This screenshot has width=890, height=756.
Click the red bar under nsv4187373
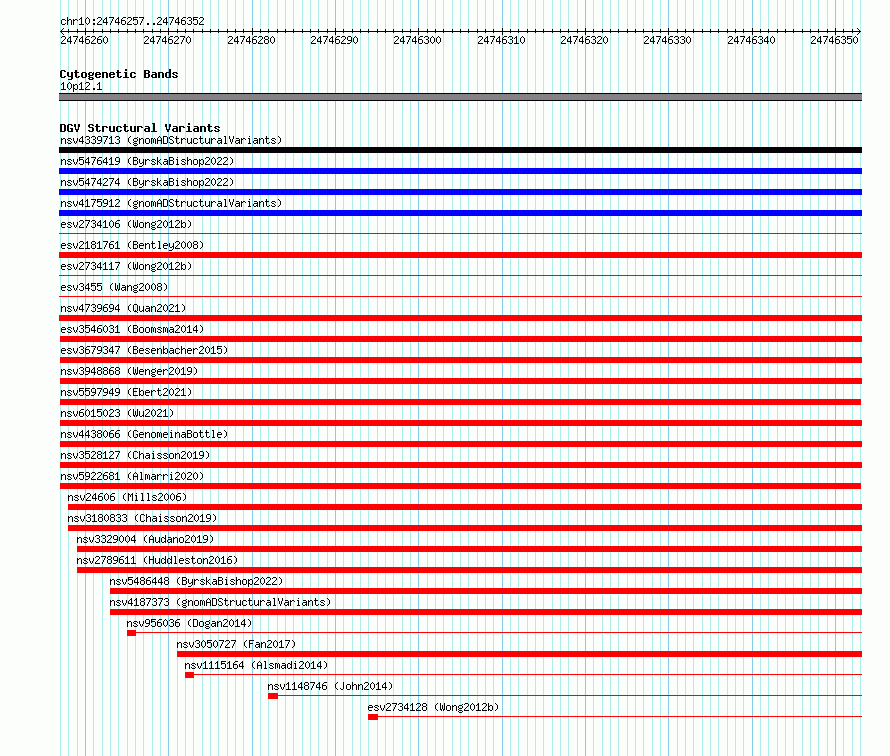[486, 612]
